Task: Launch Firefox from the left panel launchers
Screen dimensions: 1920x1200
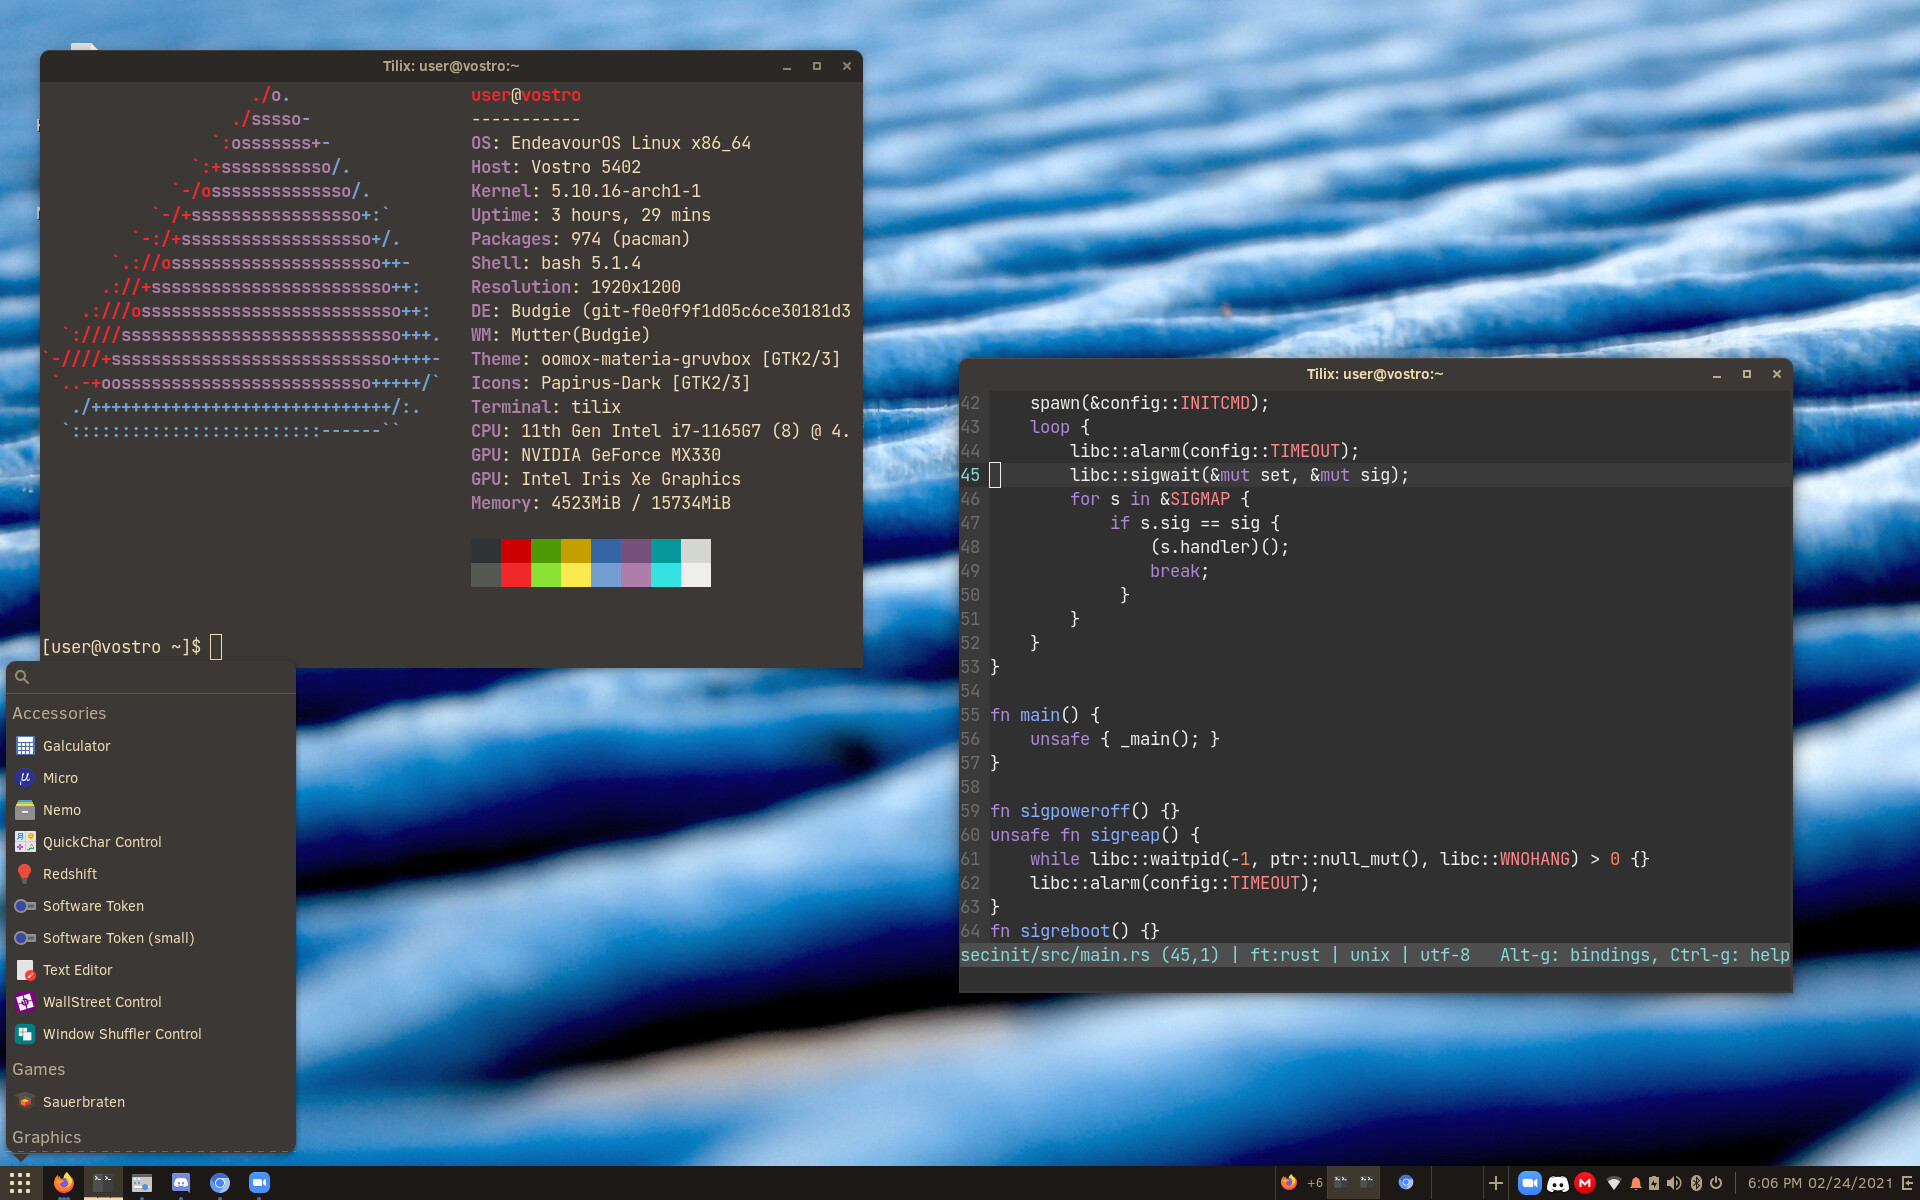Action: [x=63, y=1183]
